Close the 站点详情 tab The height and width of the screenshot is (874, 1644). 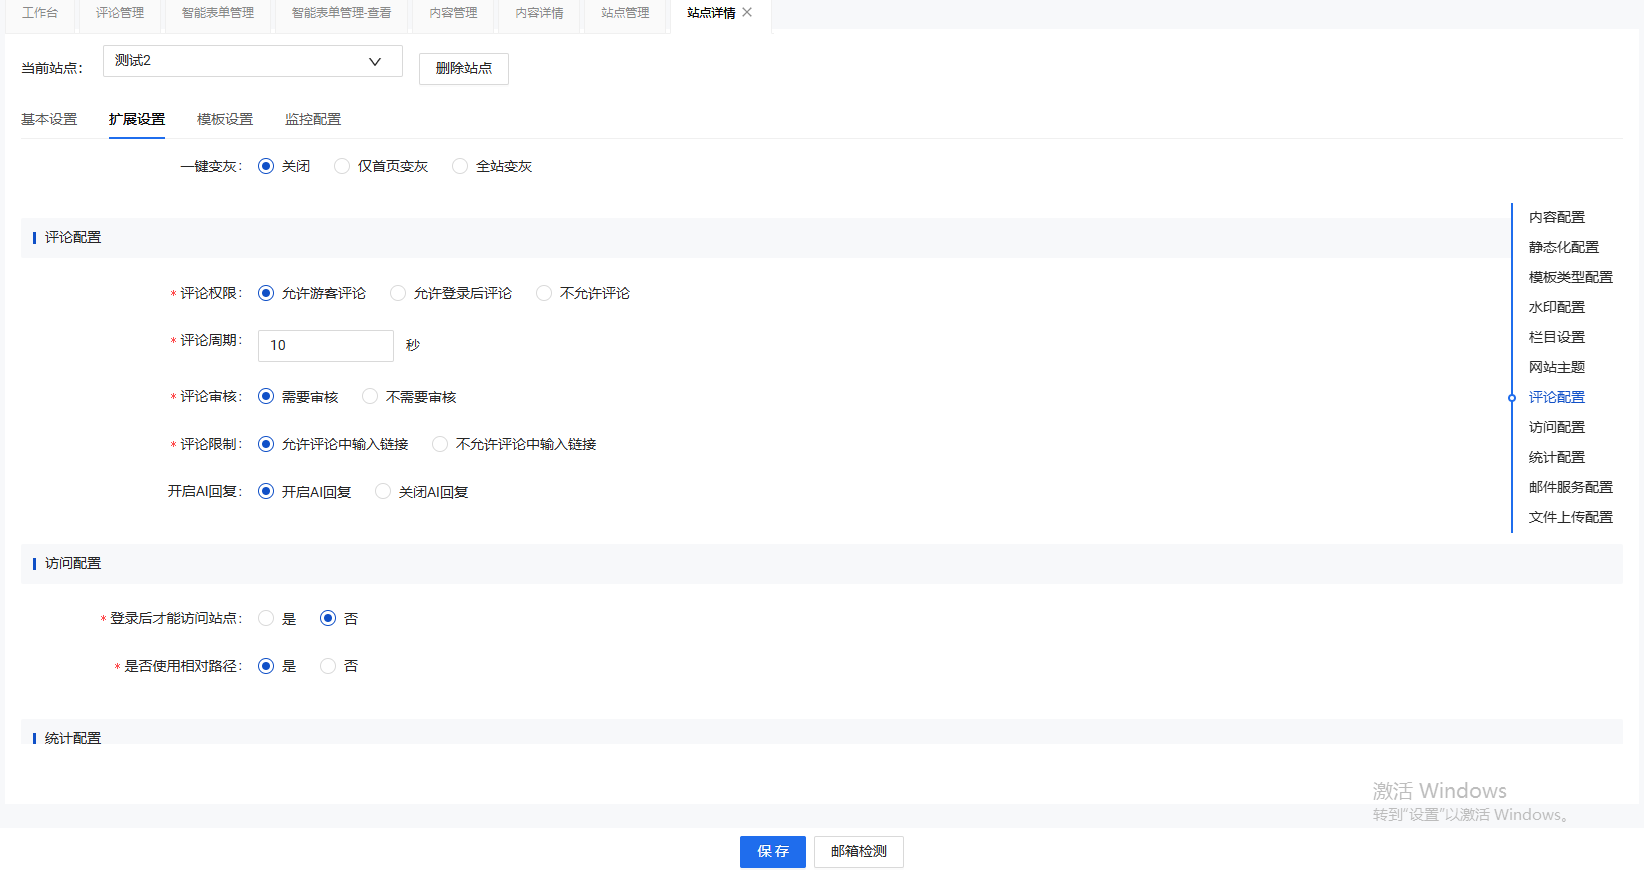747,13
